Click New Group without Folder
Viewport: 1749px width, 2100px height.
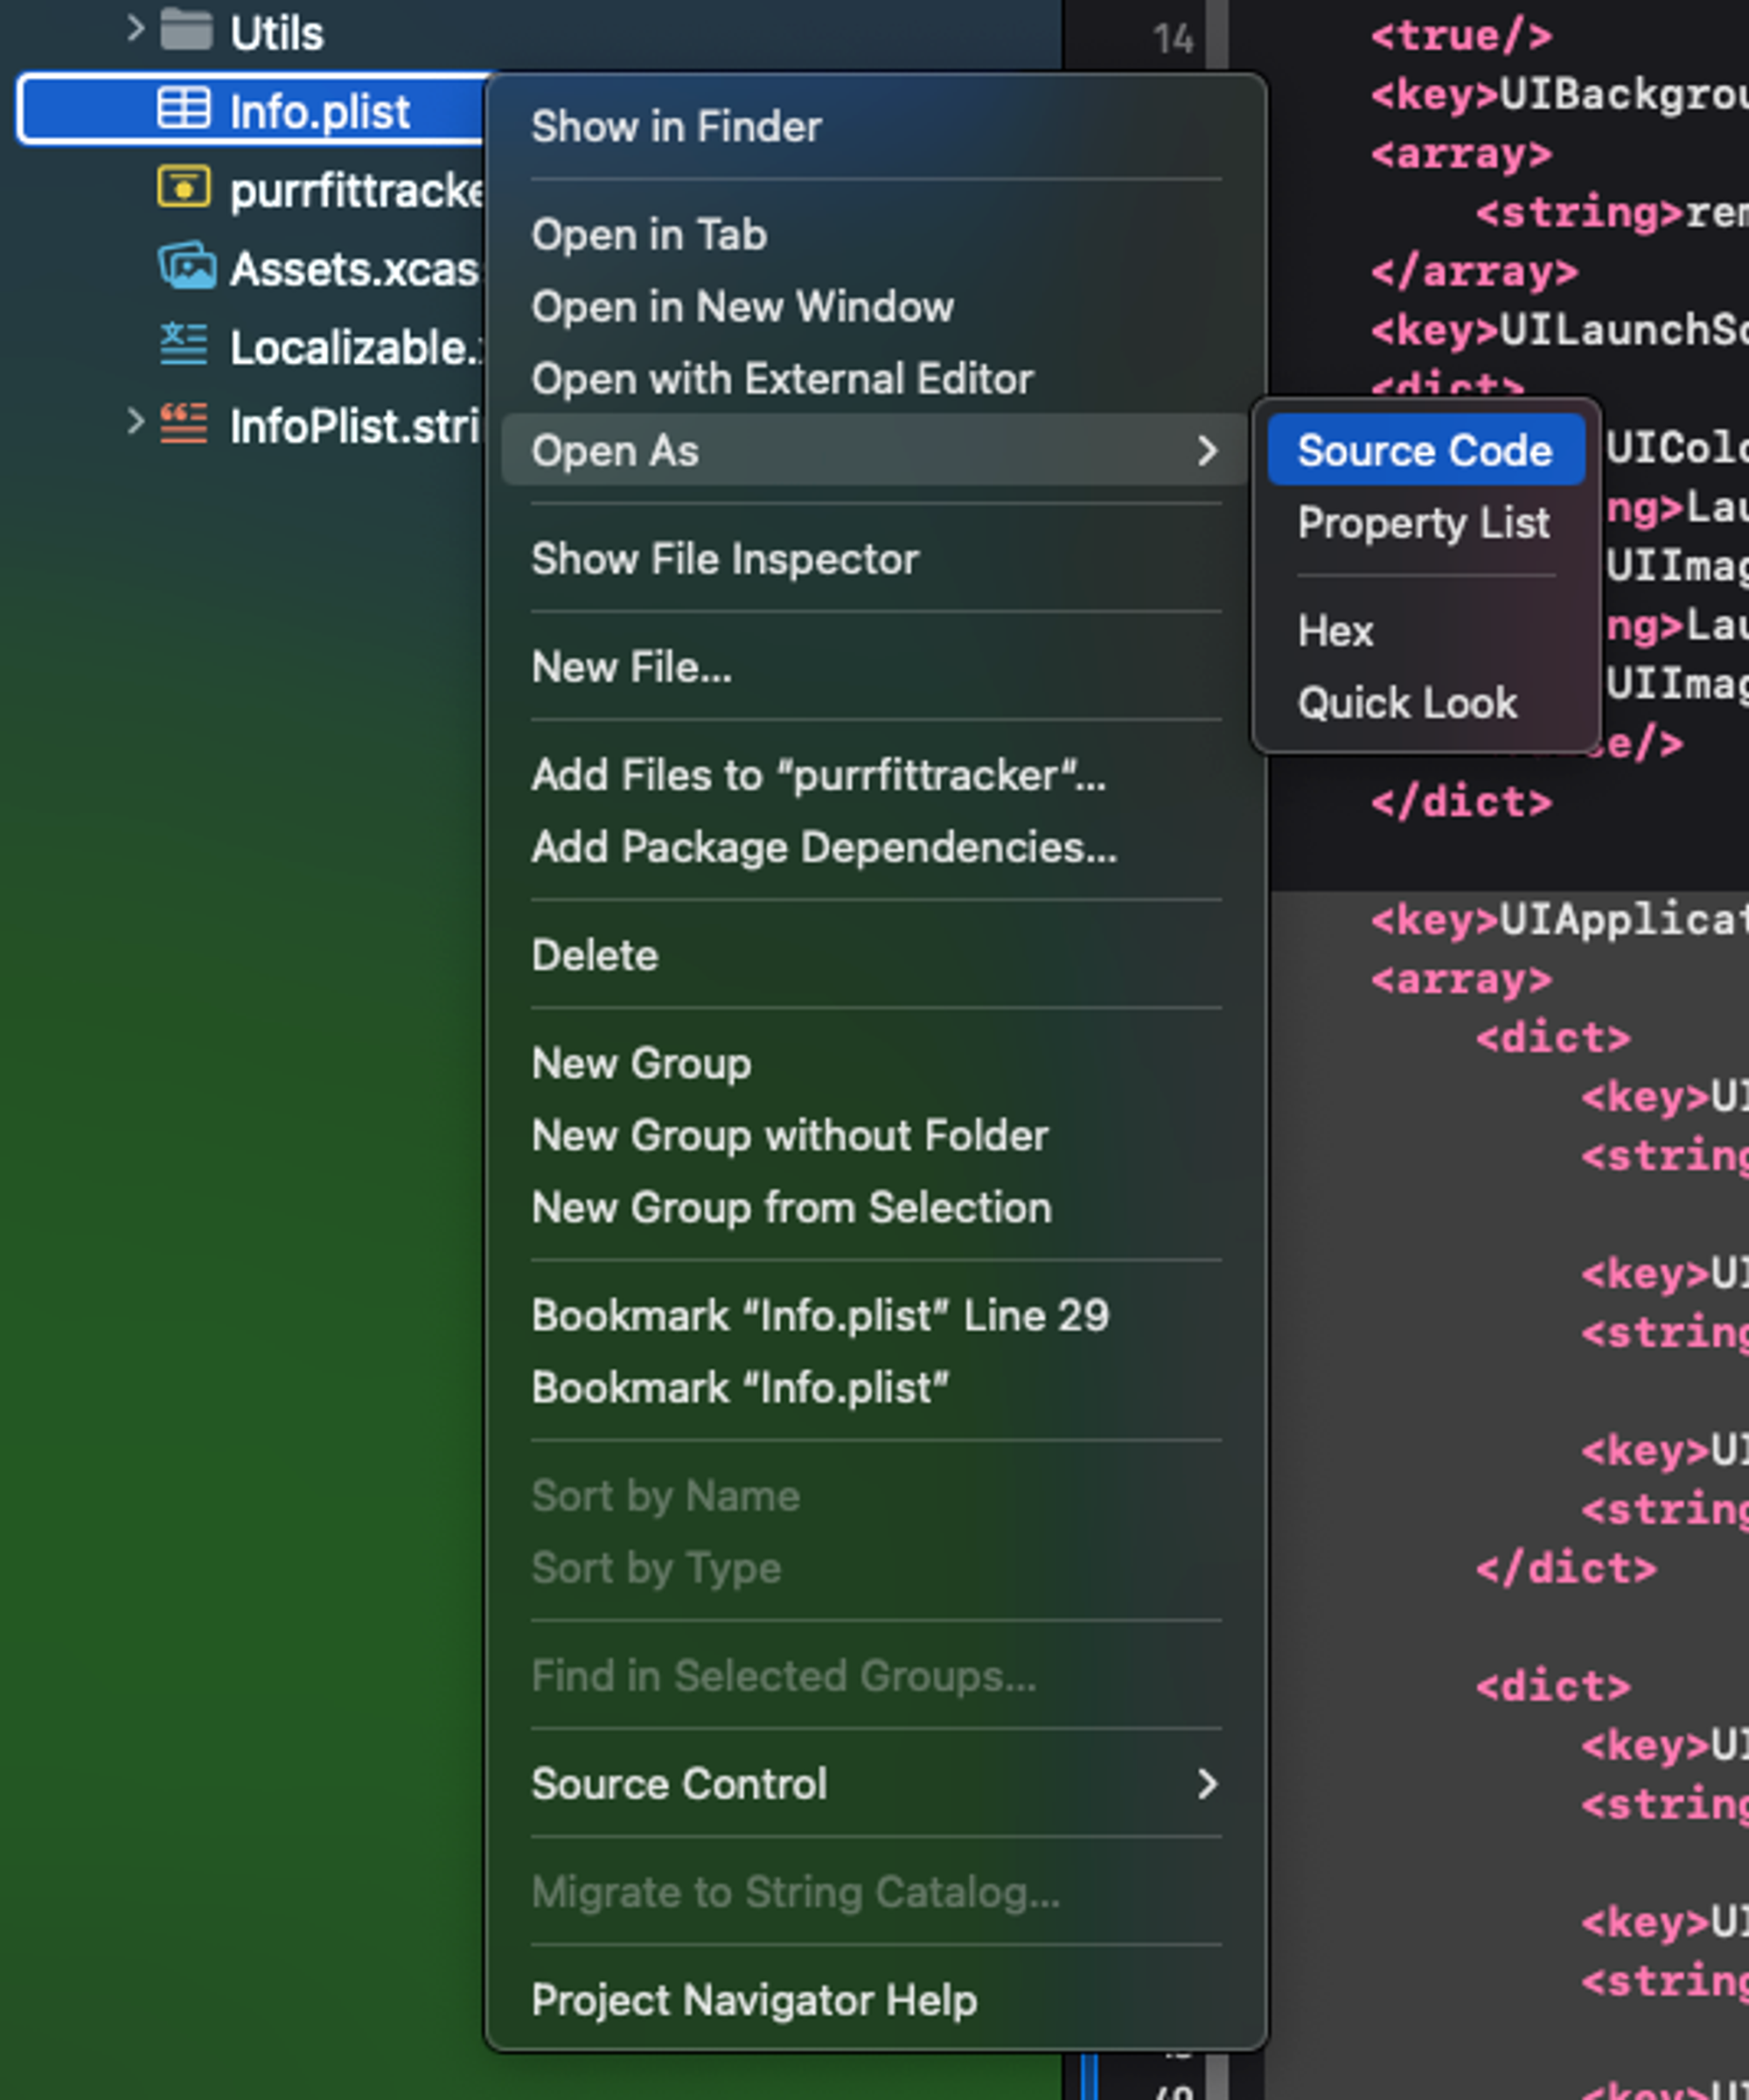click(x=789, y=1136)
